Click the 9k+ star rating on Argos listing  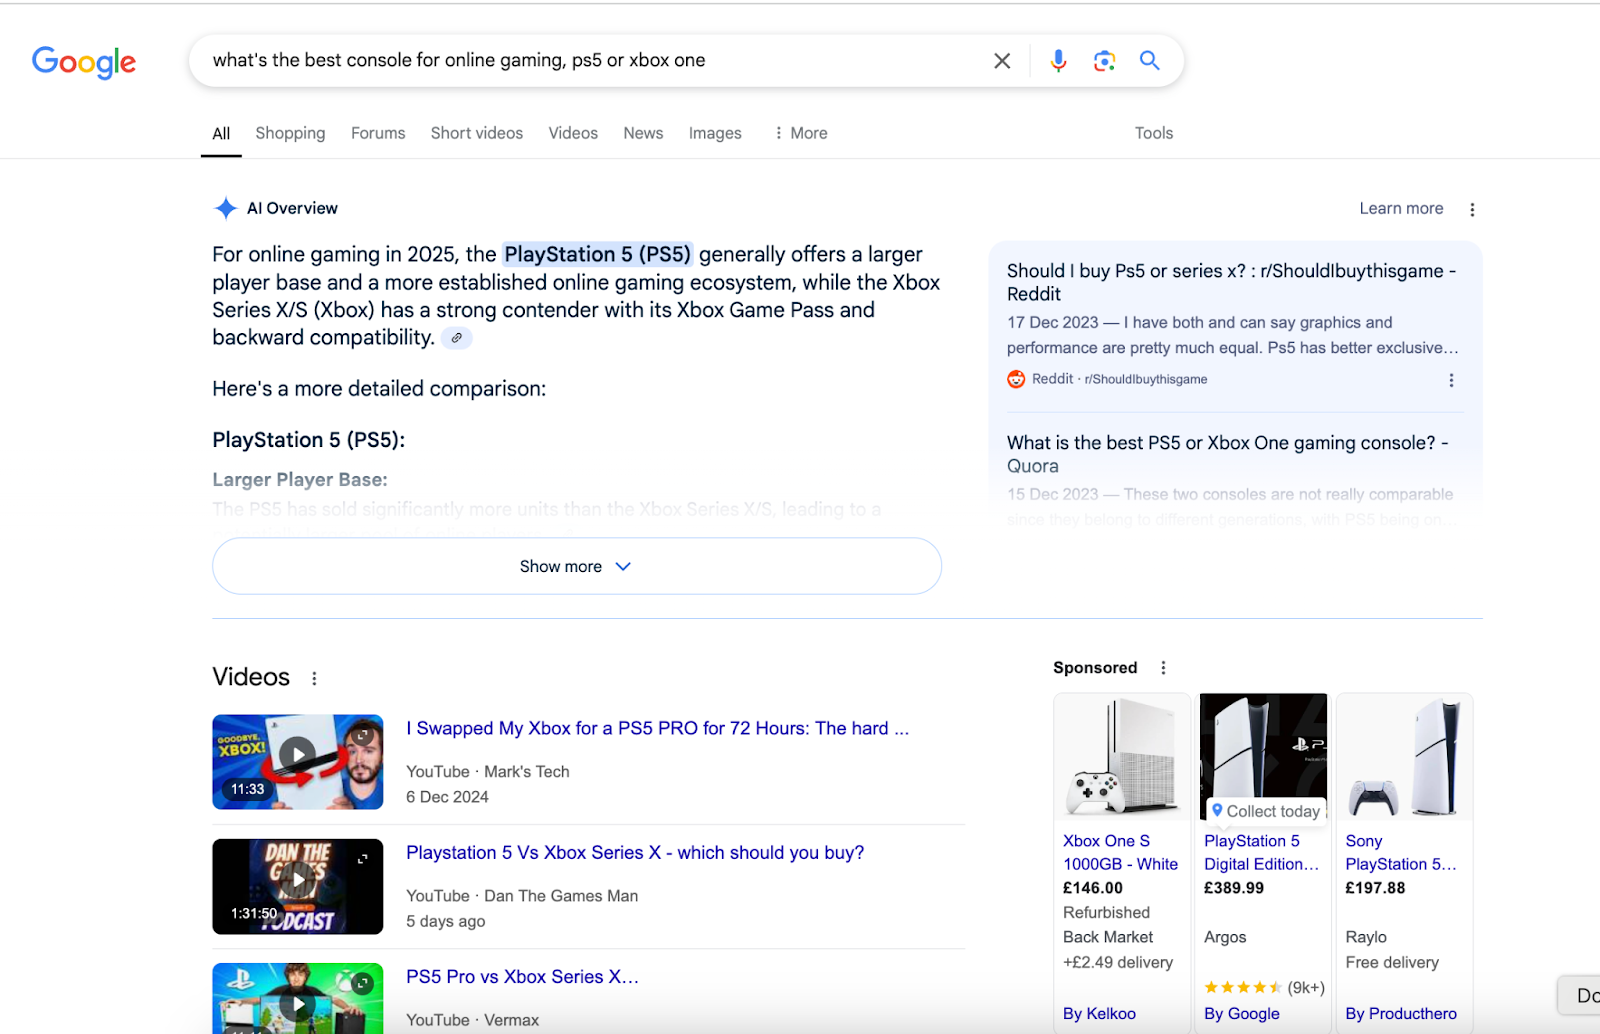coord(1264,987)
